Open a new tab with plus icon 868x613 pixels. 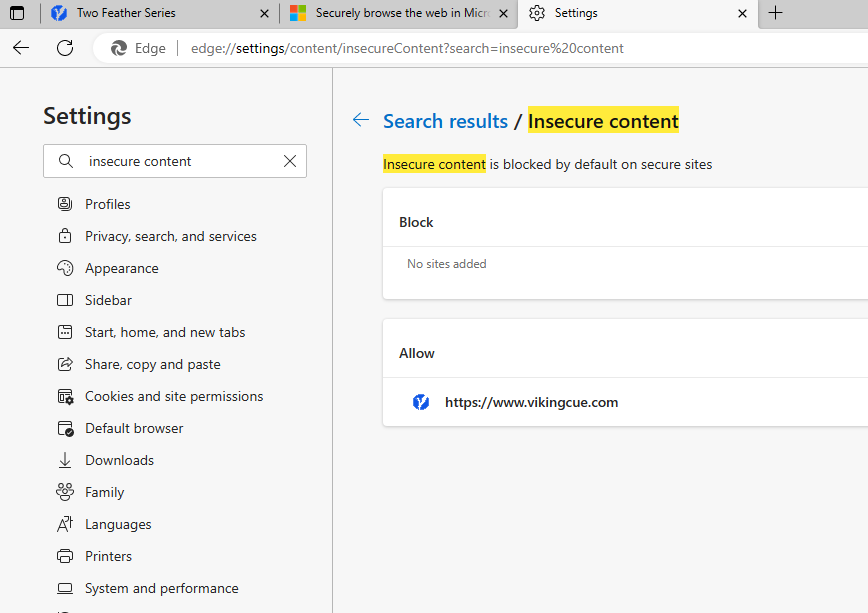[x=776, y=13]
